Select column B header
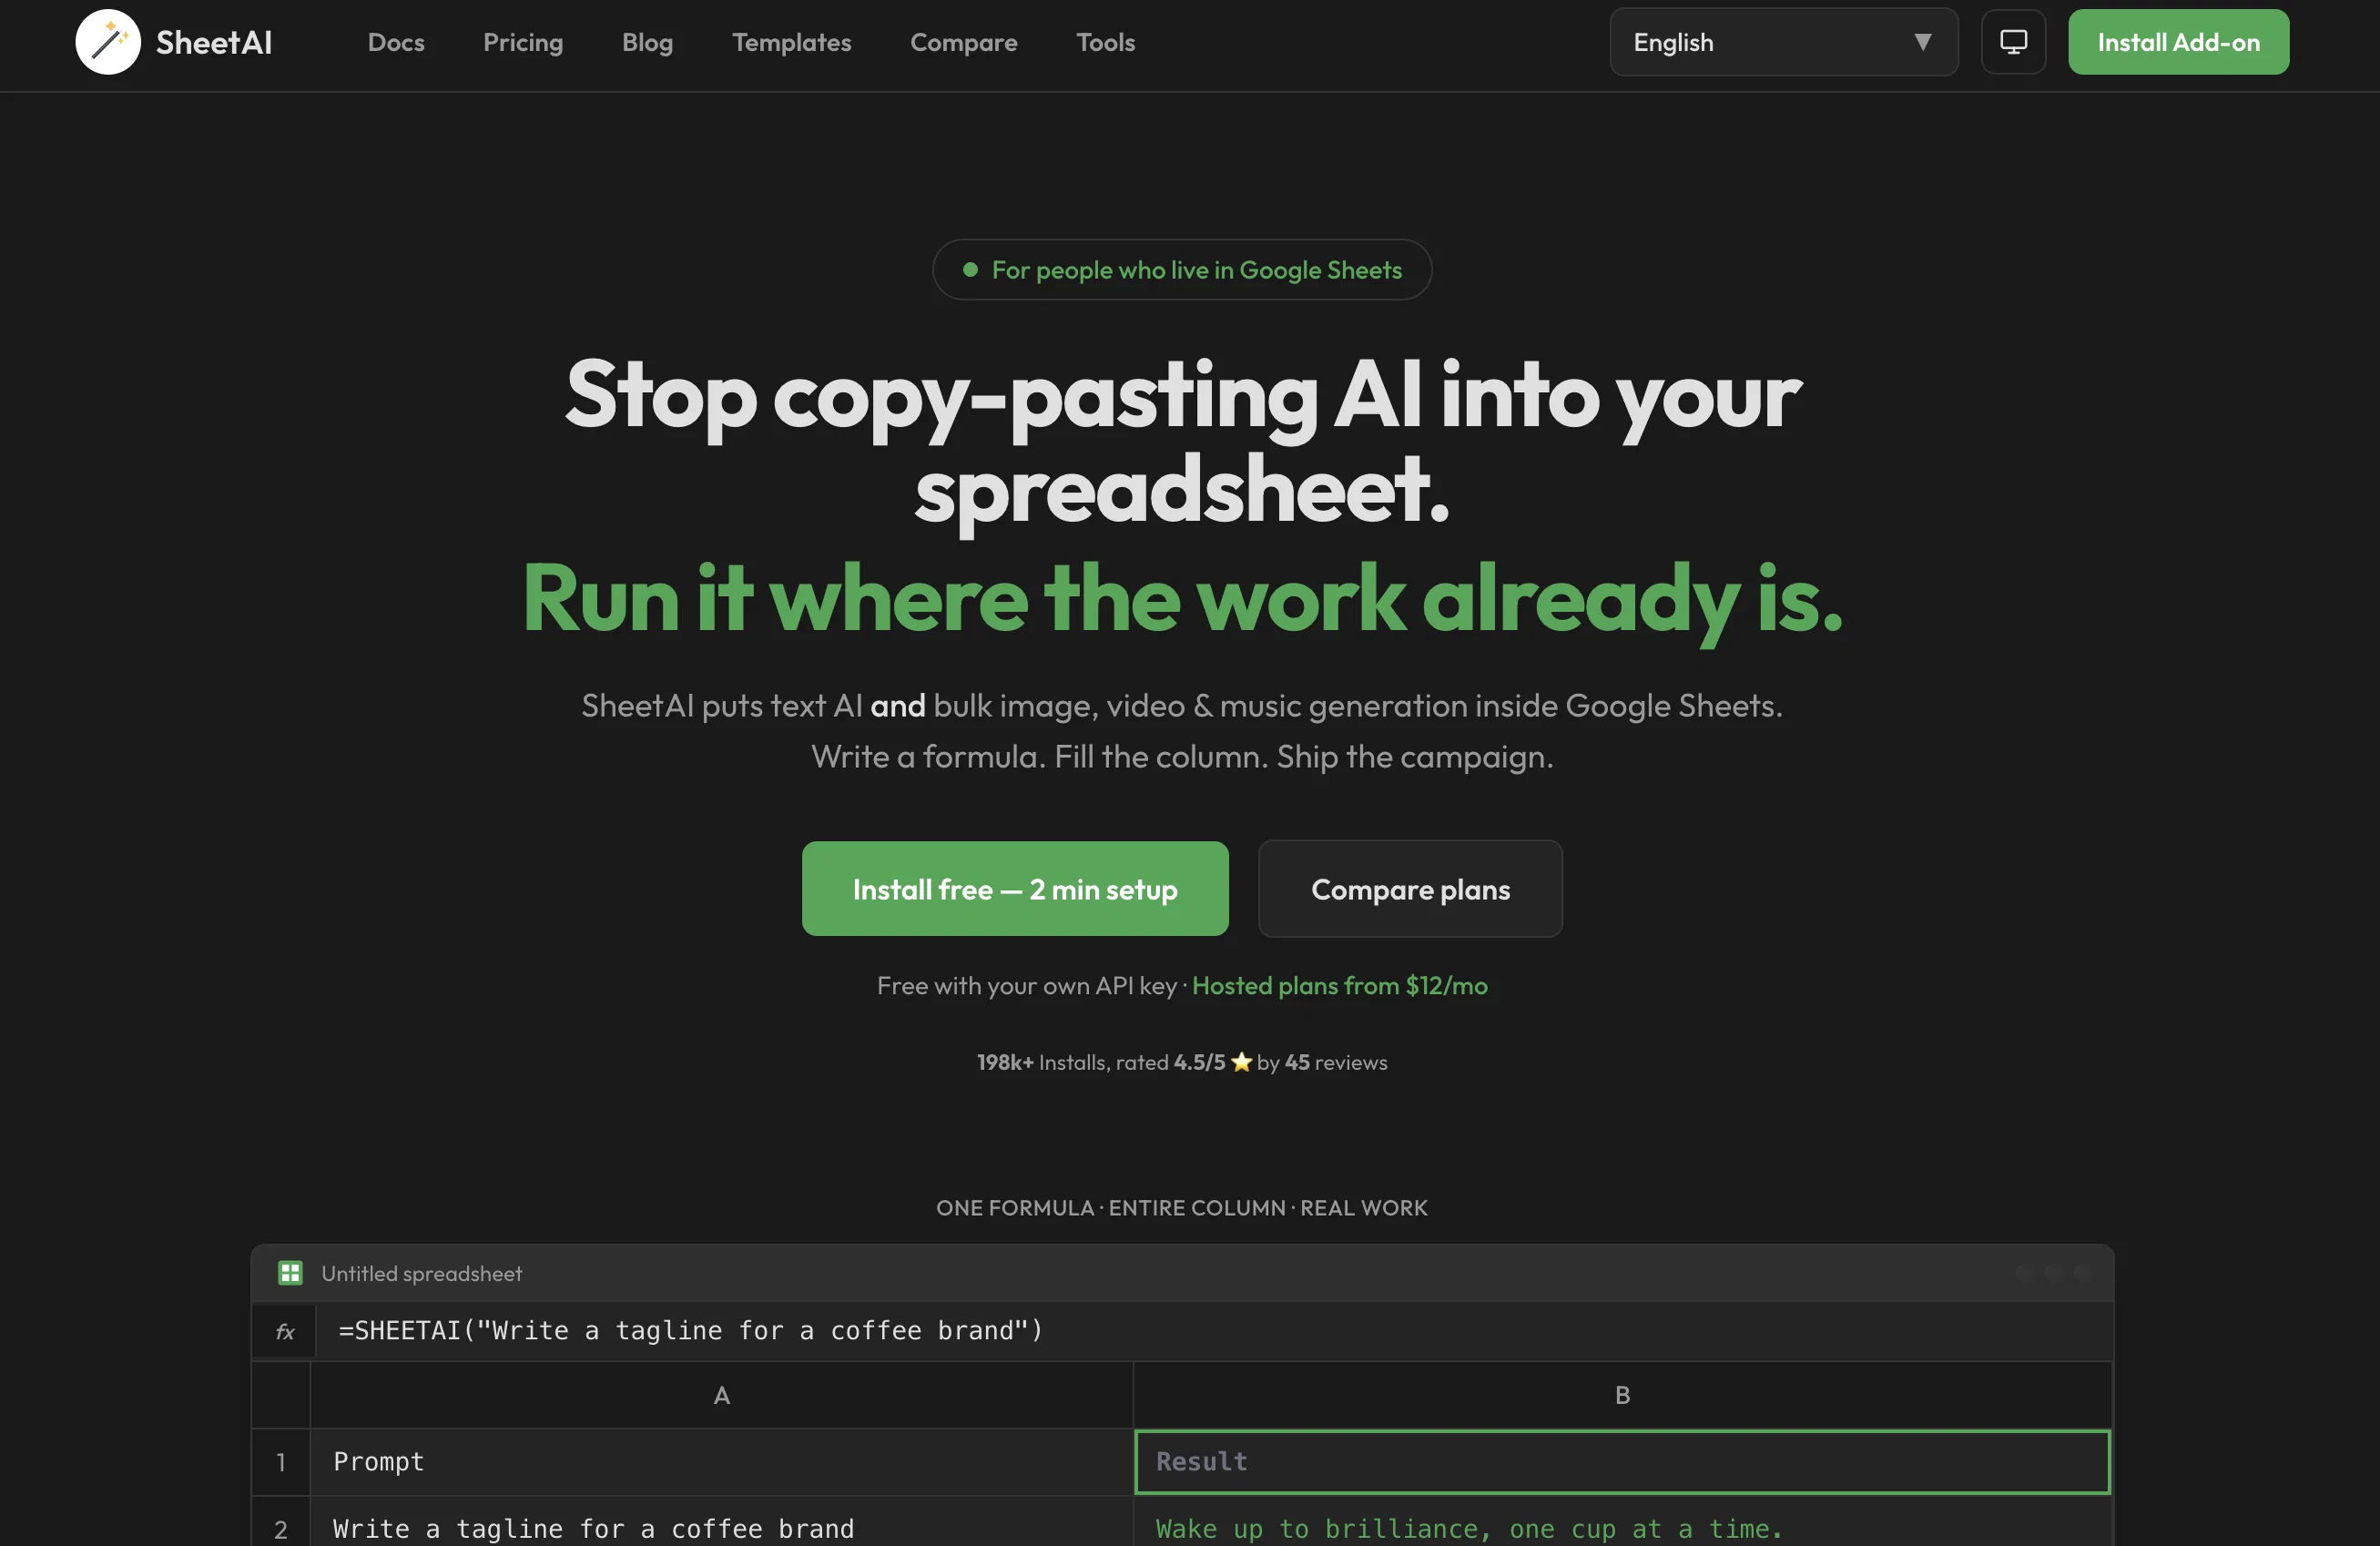Viewport: 2380px width, 1546px height. pos(1622,1394)
